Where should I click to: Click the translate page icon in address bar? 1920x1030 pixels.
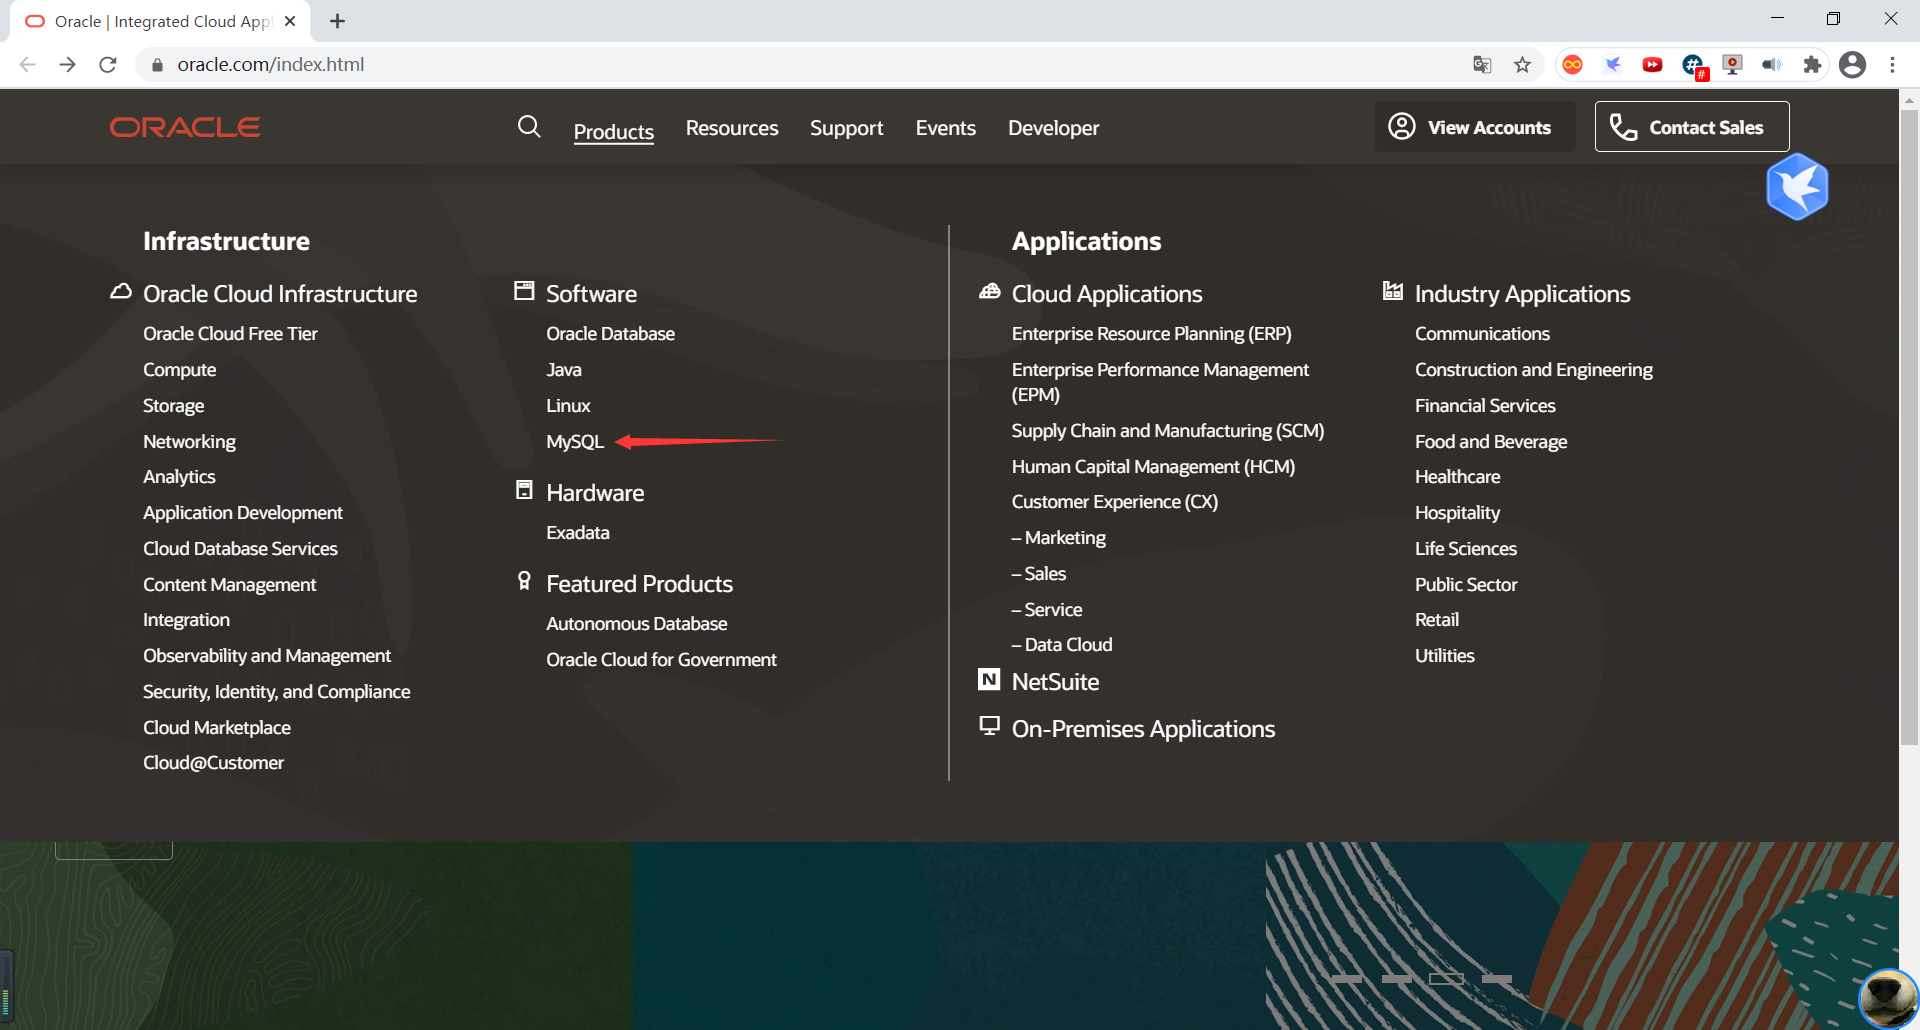click(x=1482, y=64)
